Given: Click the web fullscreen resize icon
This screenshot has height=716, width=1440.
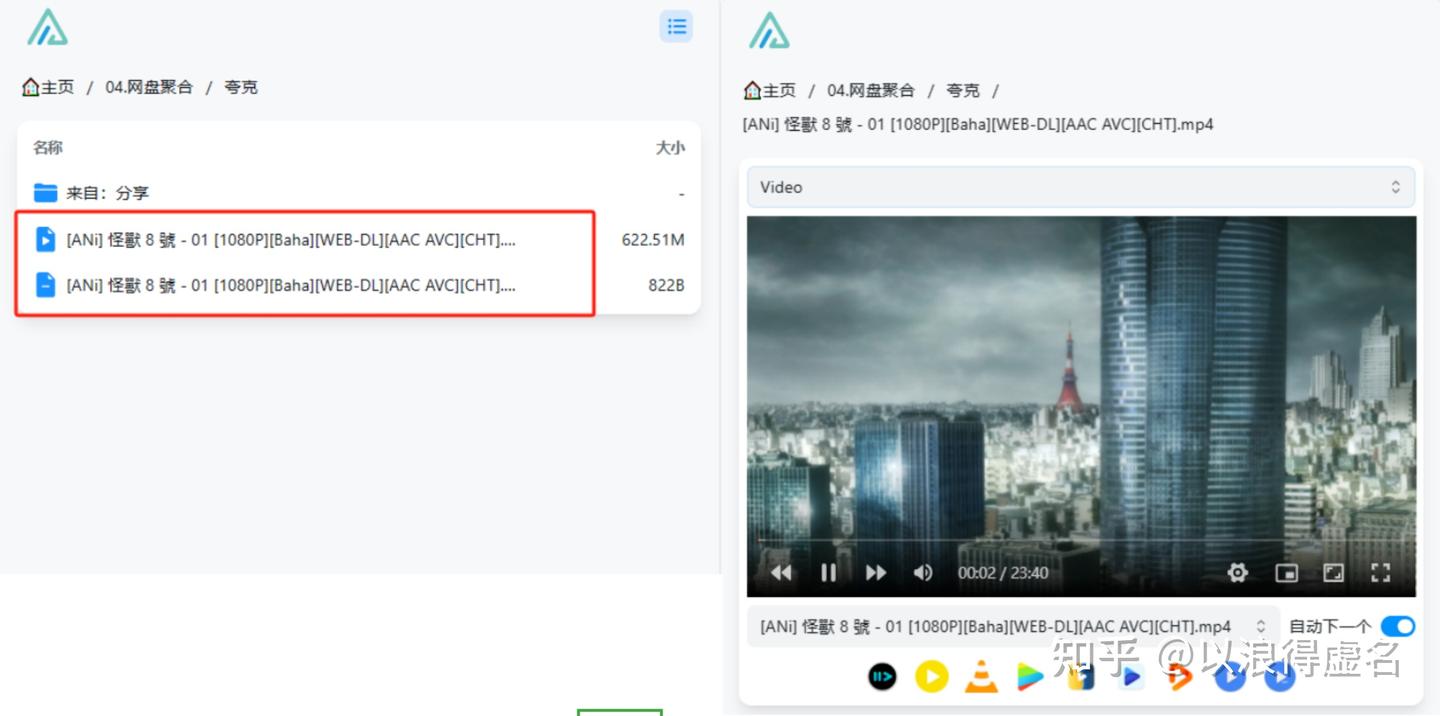Looking at the screenshot, I should [1334, 572].
